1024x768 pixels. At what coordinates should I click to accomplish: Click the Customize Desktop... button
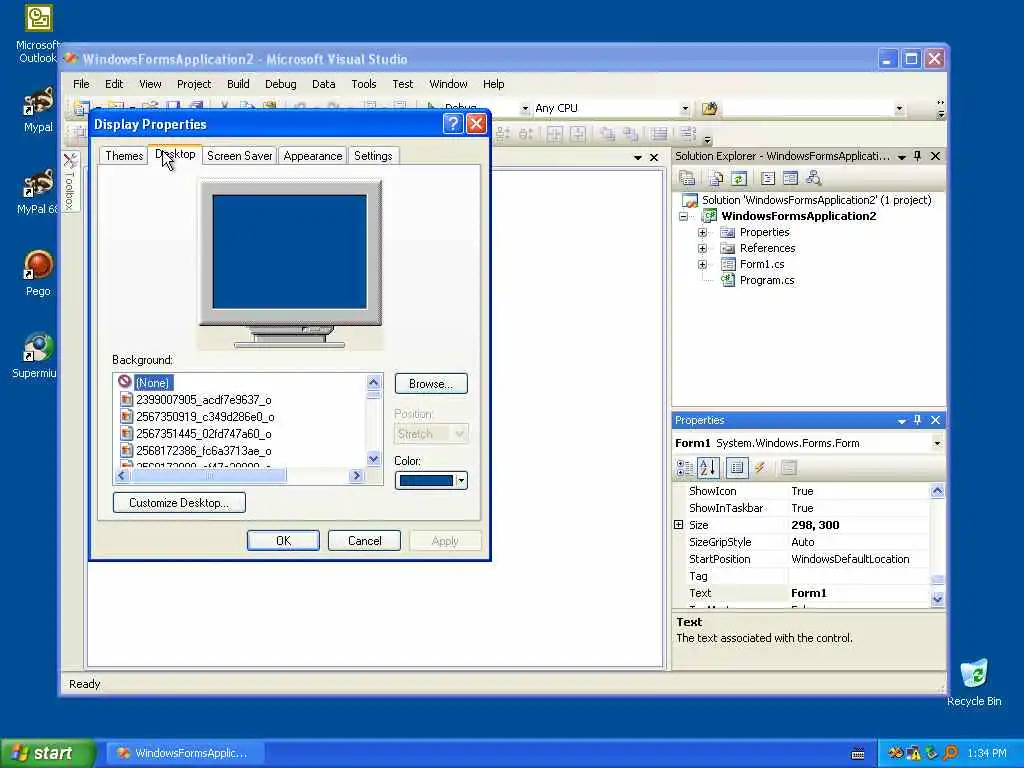[x=179, y=503]
